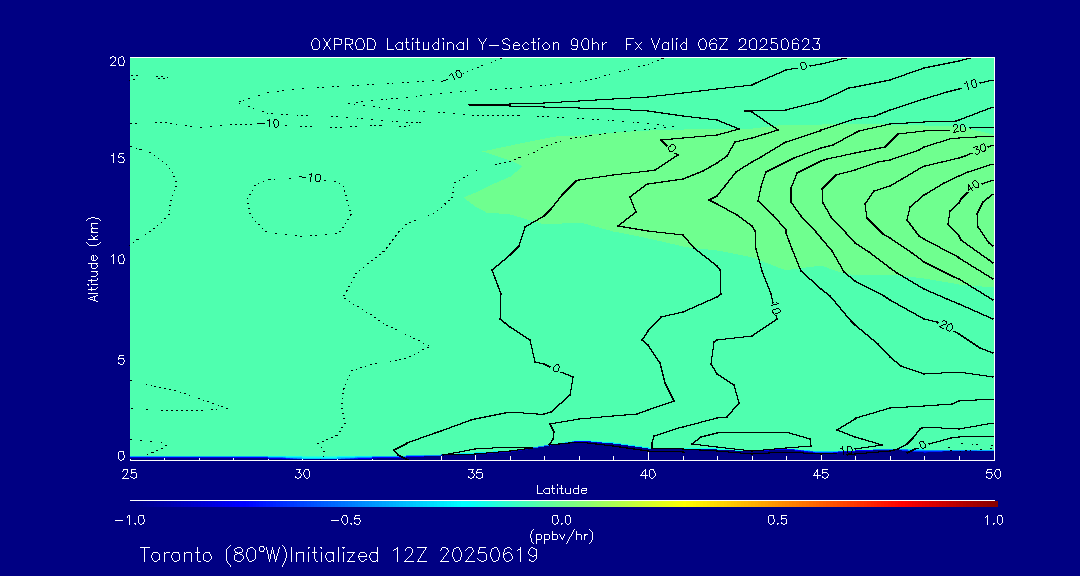Click the "-1.0" colorbar tick label

[129, 520]
